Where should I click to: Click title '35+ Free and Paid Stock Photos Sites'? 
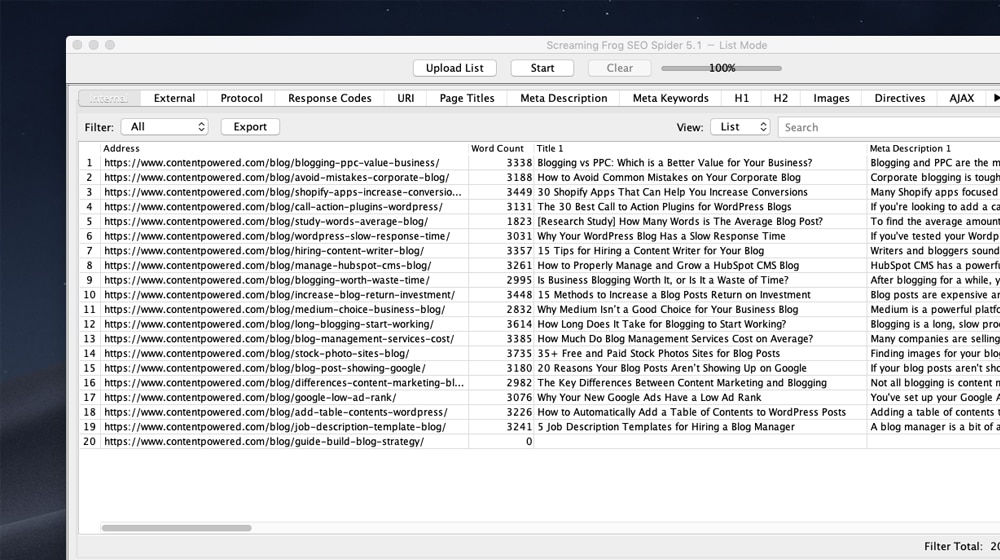(x=658, y=353)
